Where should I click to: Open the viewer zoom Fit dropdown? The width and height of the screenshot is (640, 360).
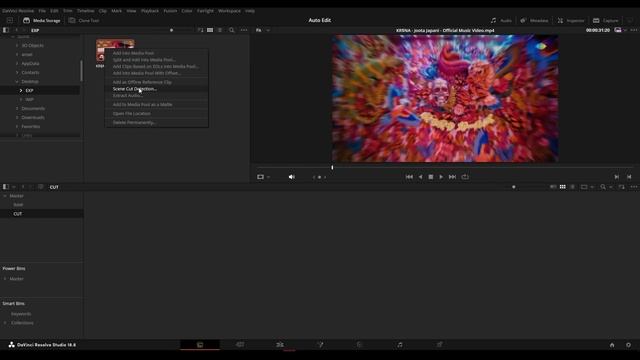(x=263, y=30)
